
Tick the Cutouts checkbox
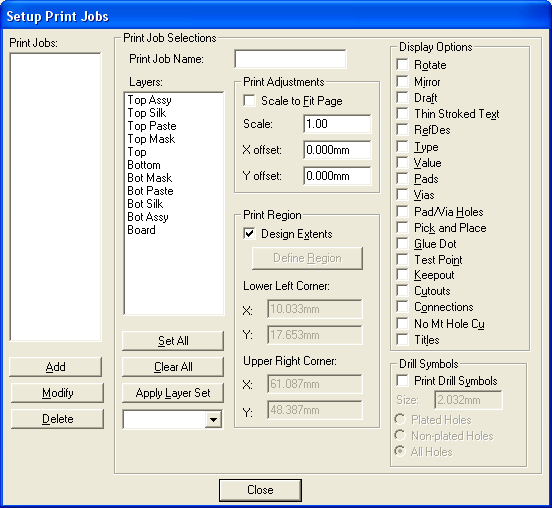[x=402, y=290]
